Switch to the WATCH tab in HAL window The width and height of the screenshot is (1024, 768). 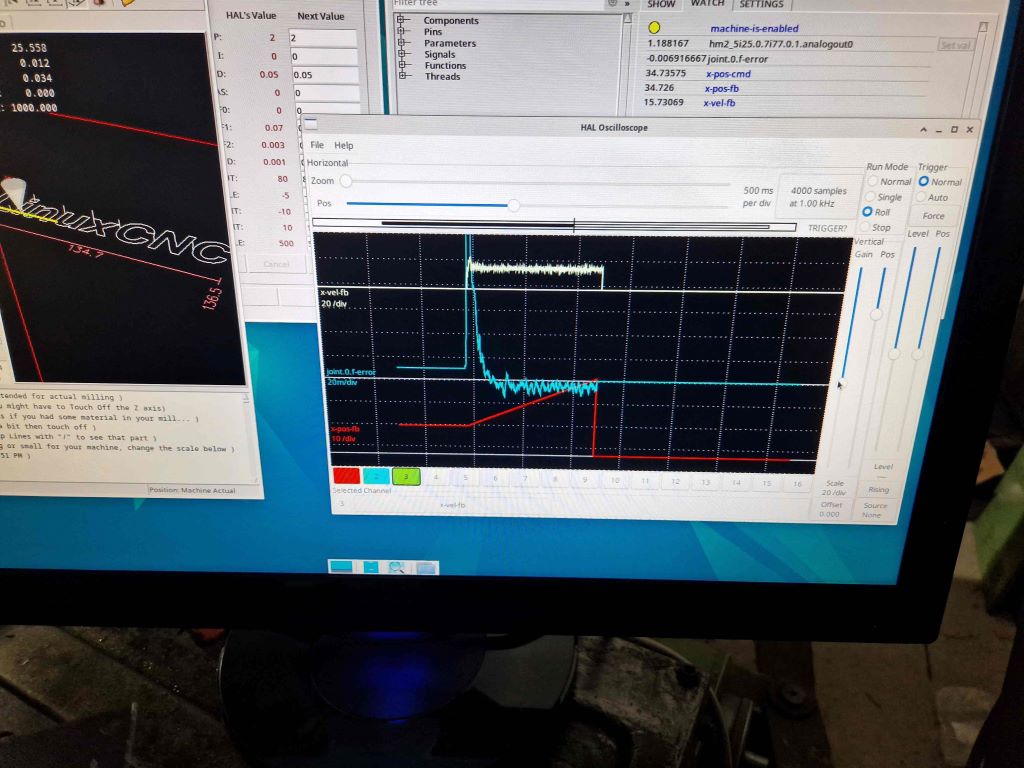(707, 4)
